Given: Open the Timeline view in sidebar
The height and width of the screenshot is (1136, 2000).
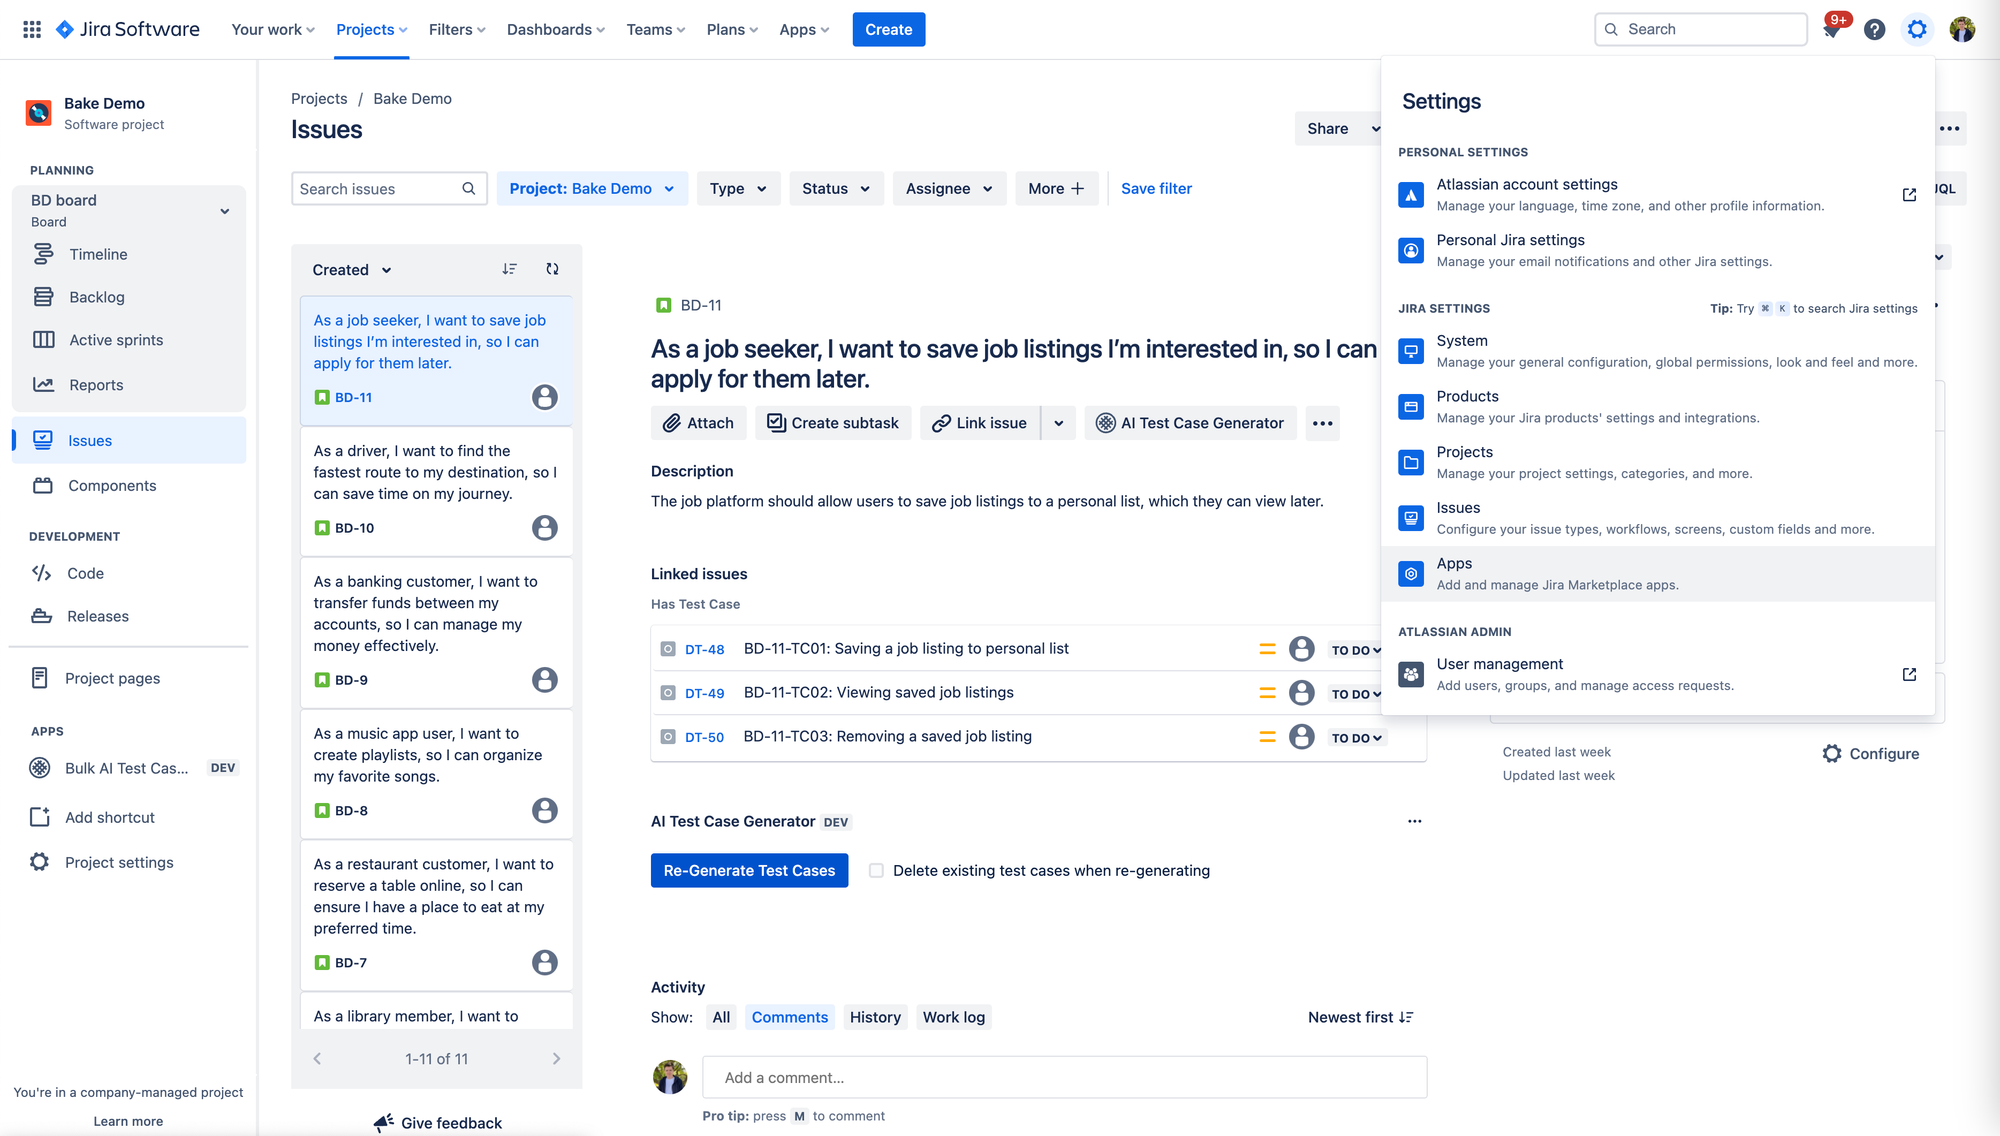Looking at the screenshot, I should 98,254.
